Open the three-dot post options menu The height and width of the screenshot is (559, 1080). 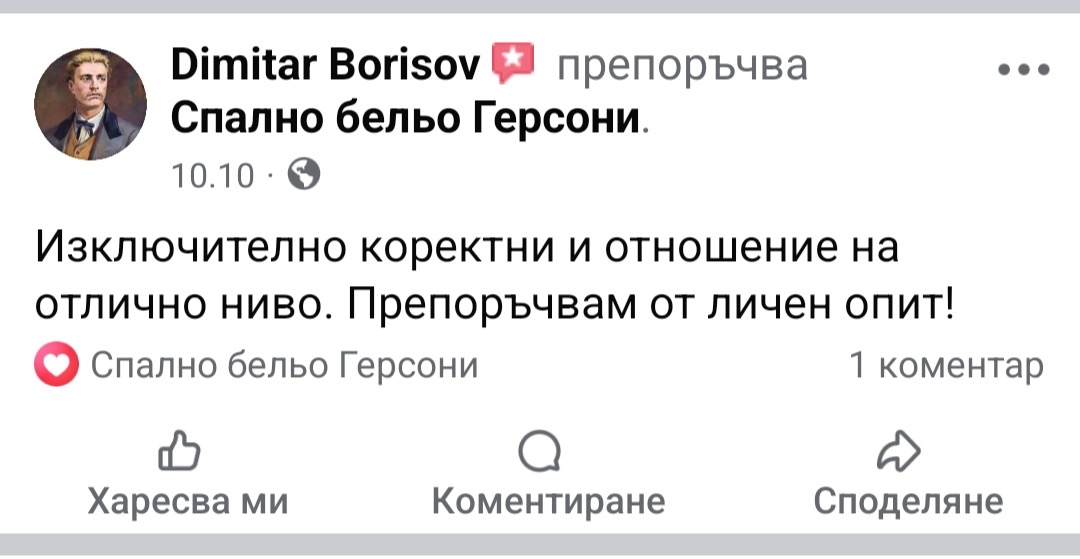[x=1023, y=70]
